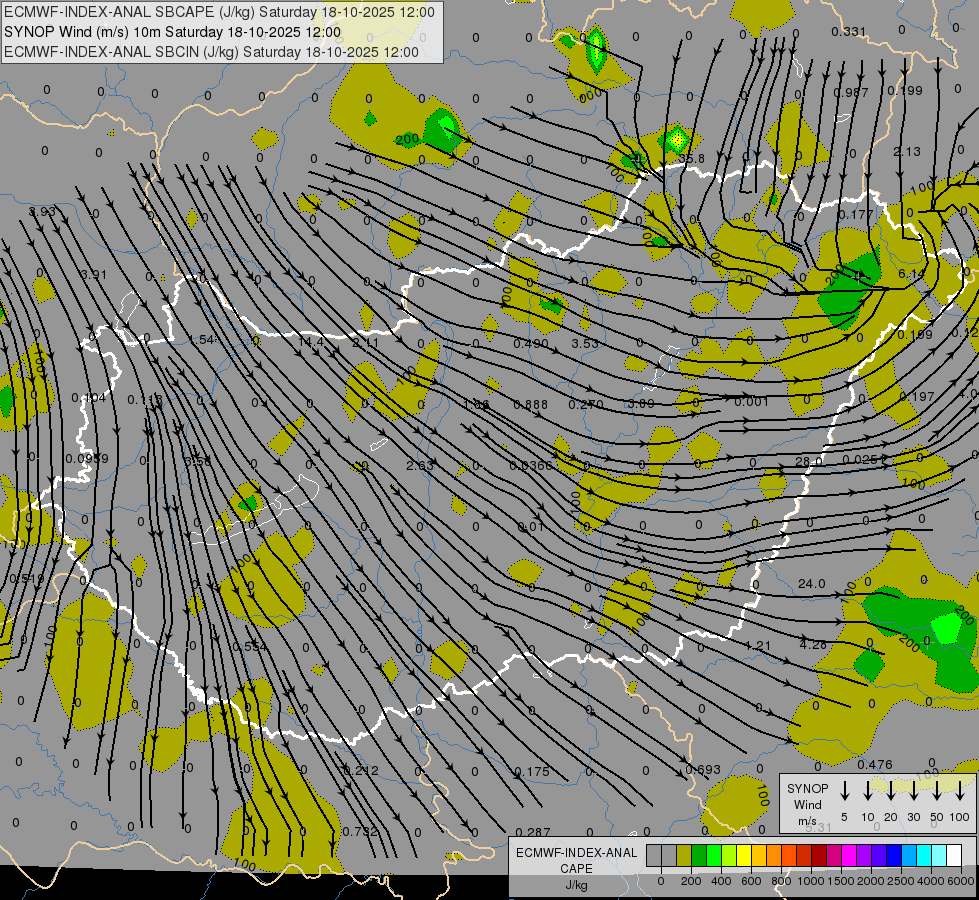Click the 3.09 value on the map

pyautogui.click(x=641, y=403)
